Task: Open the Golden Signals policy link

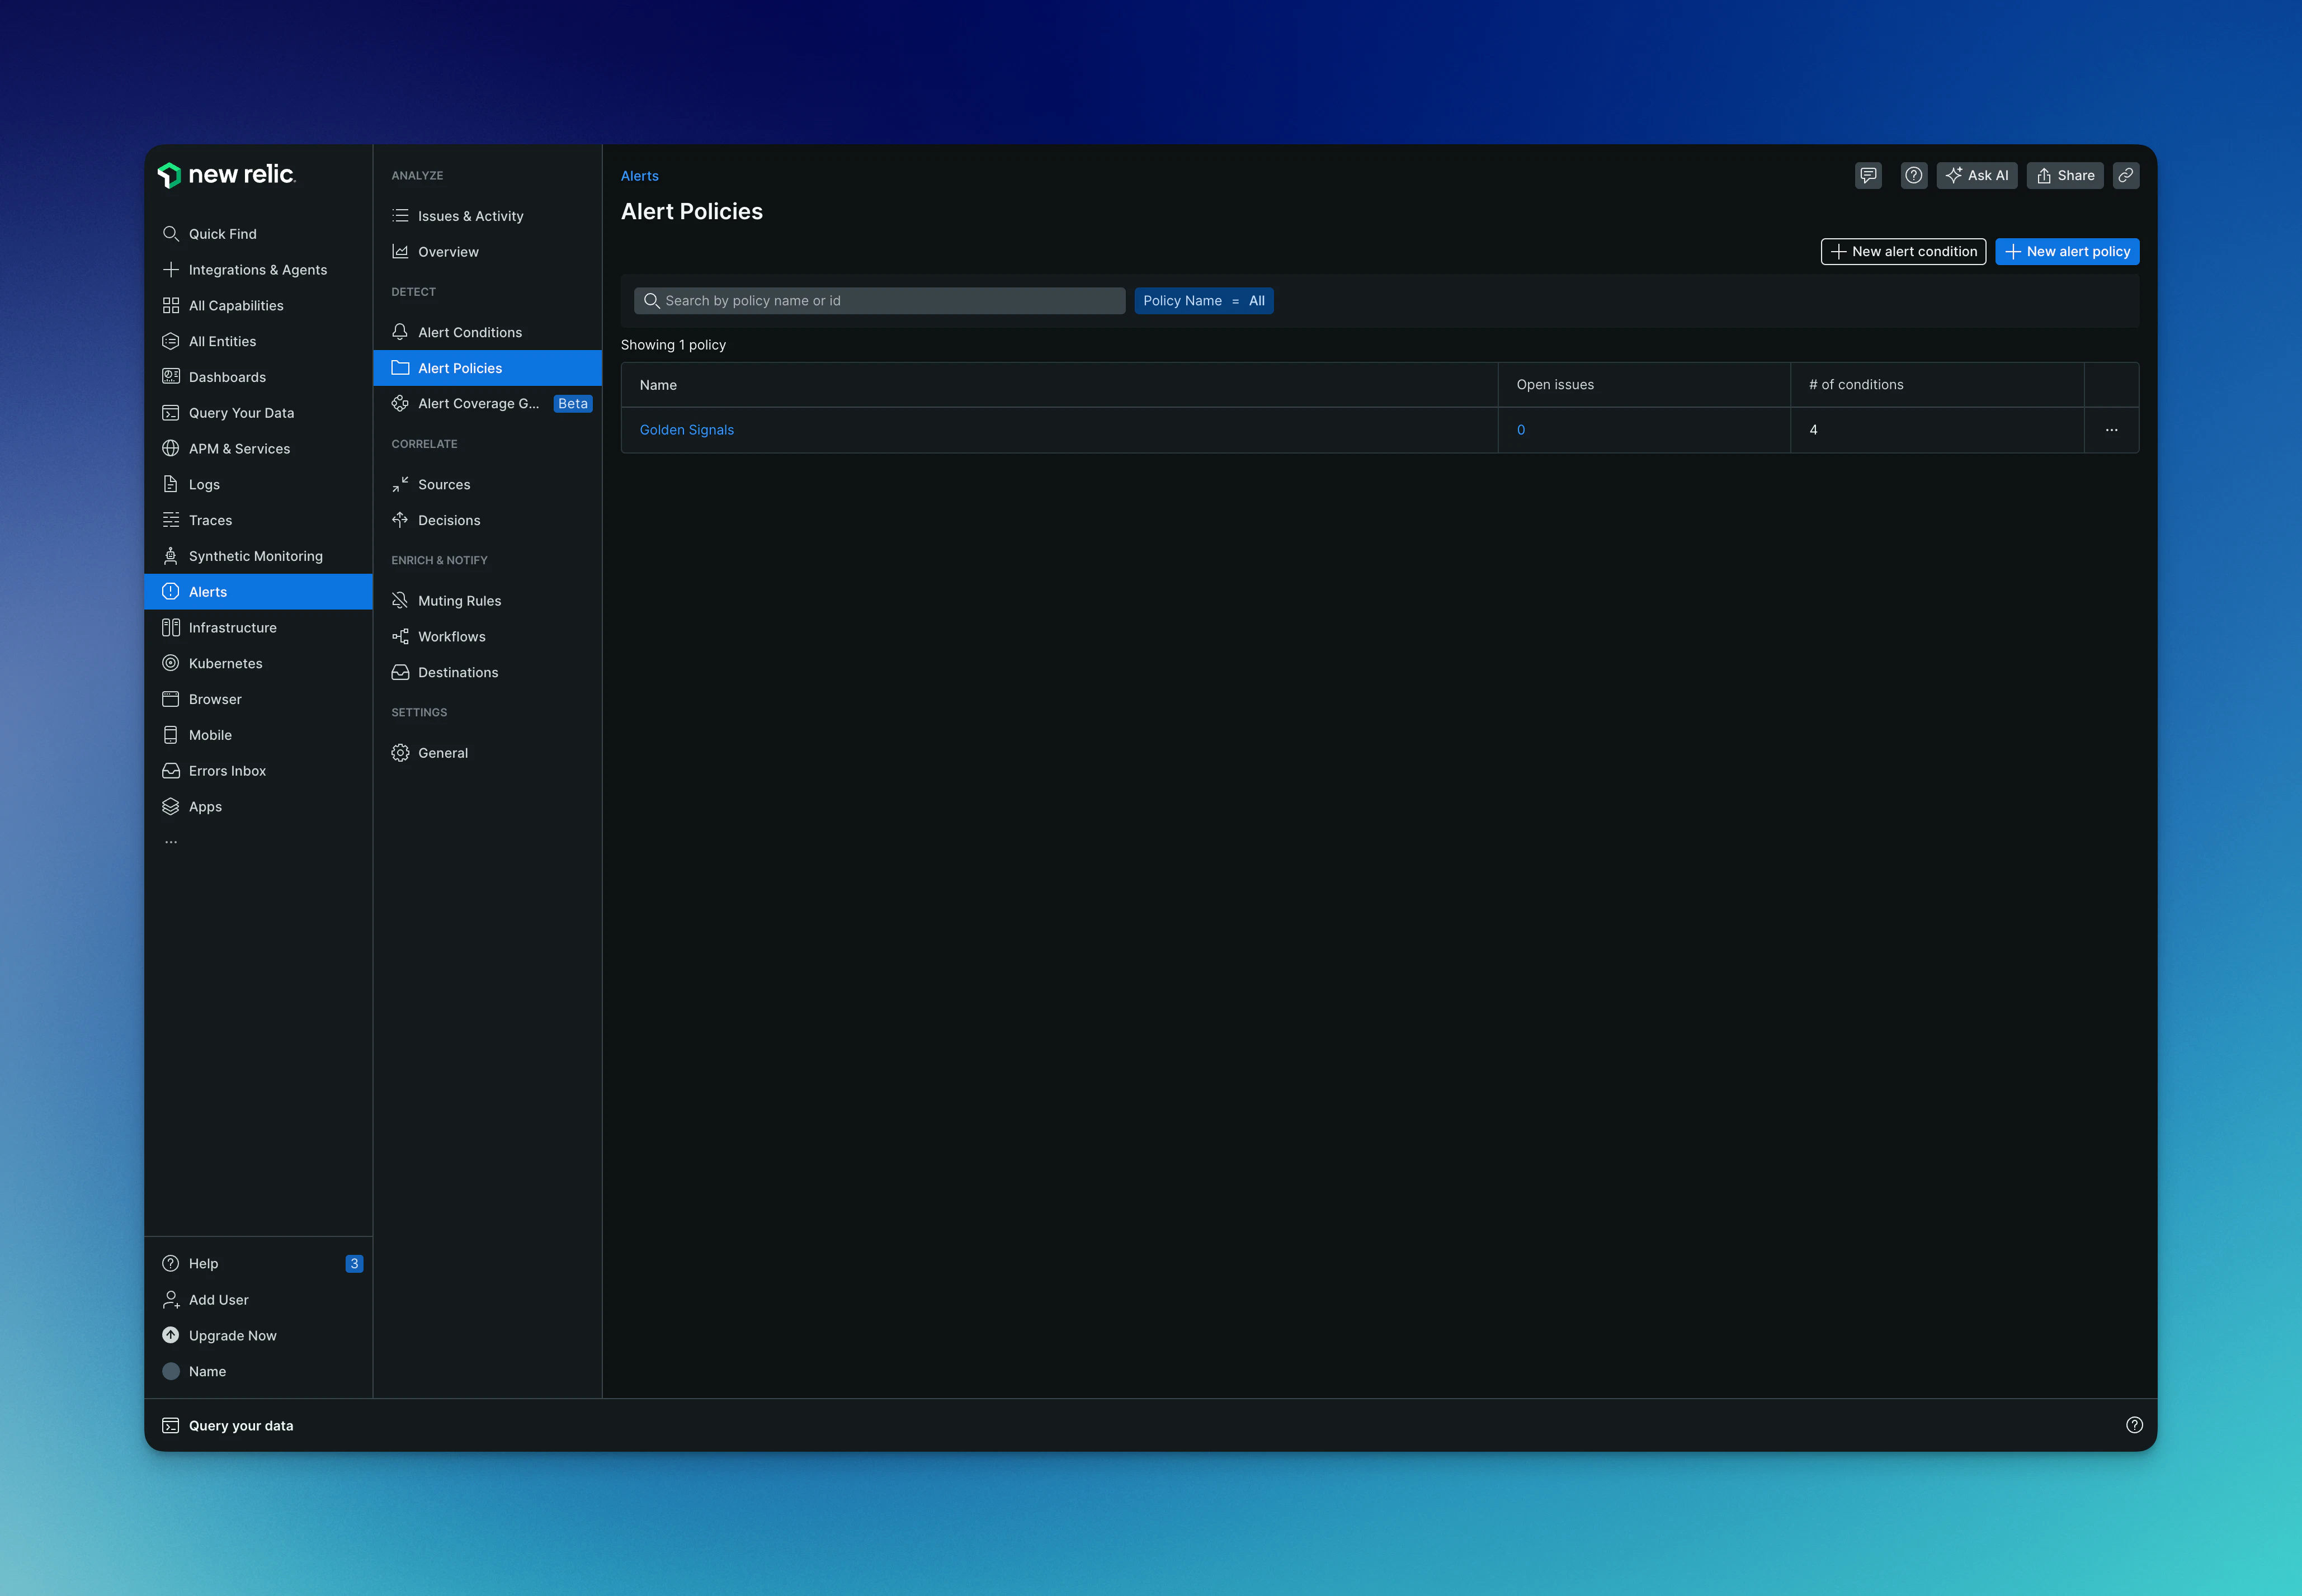Action: (x=686, y=430)
